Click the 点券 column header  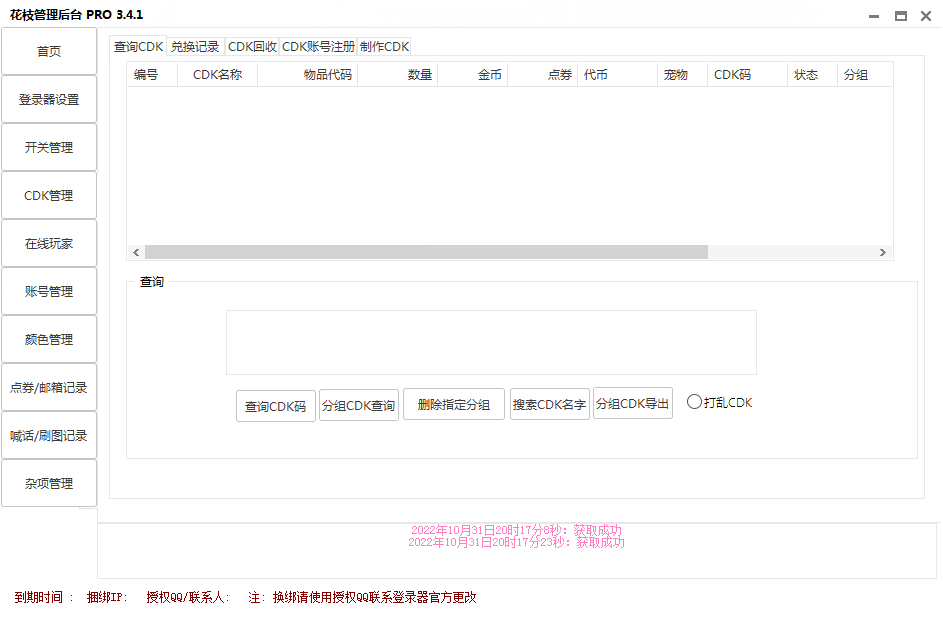coord(542,75)
